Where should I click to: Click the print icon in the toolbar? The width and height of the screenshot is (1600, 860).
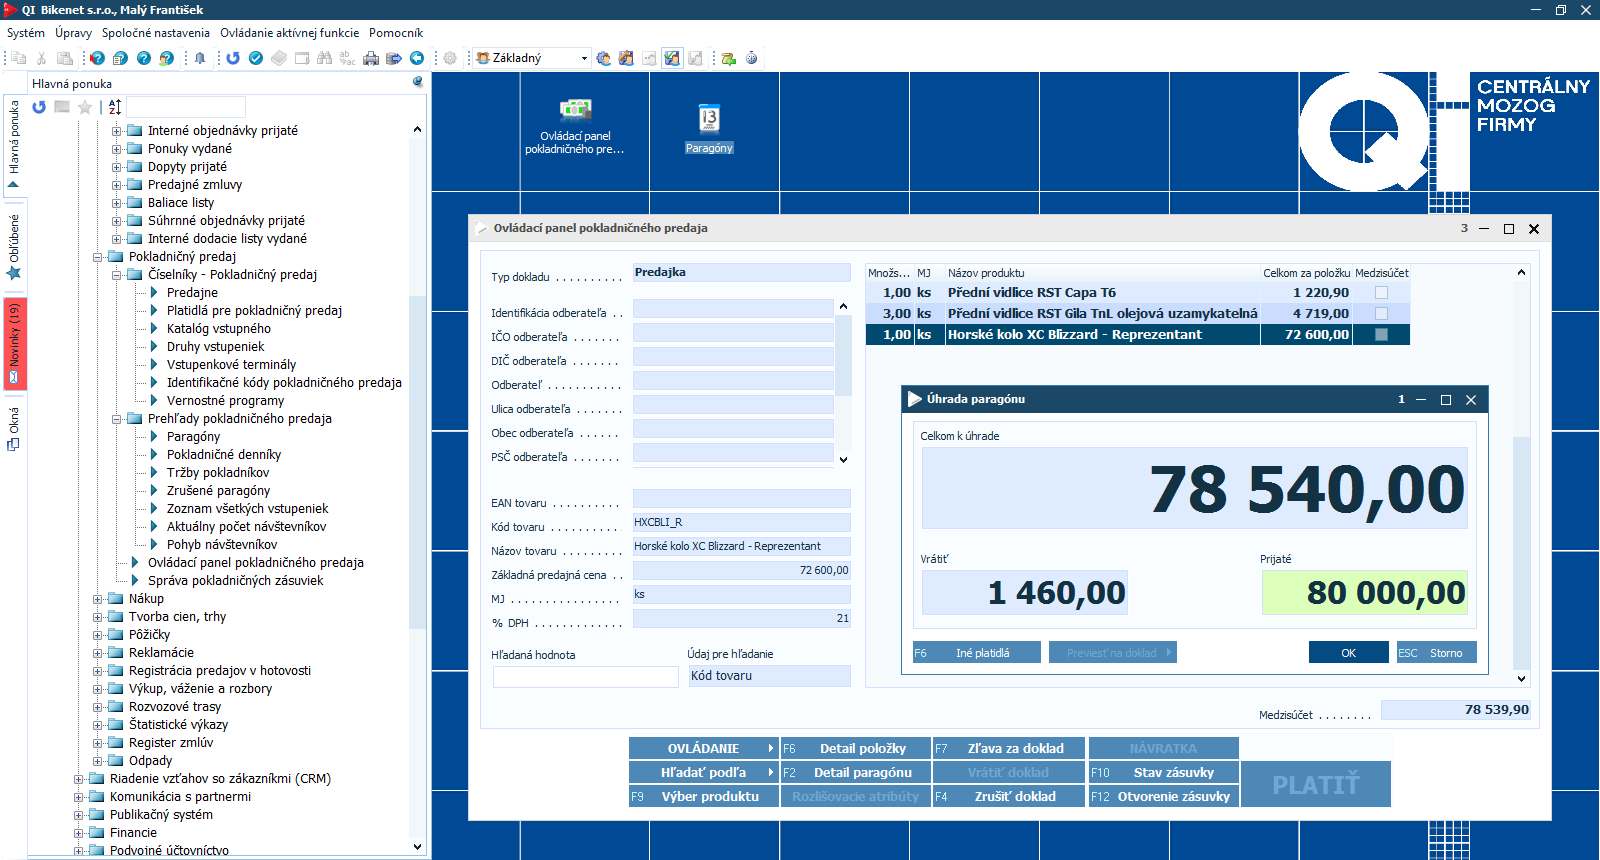(371, 58)
